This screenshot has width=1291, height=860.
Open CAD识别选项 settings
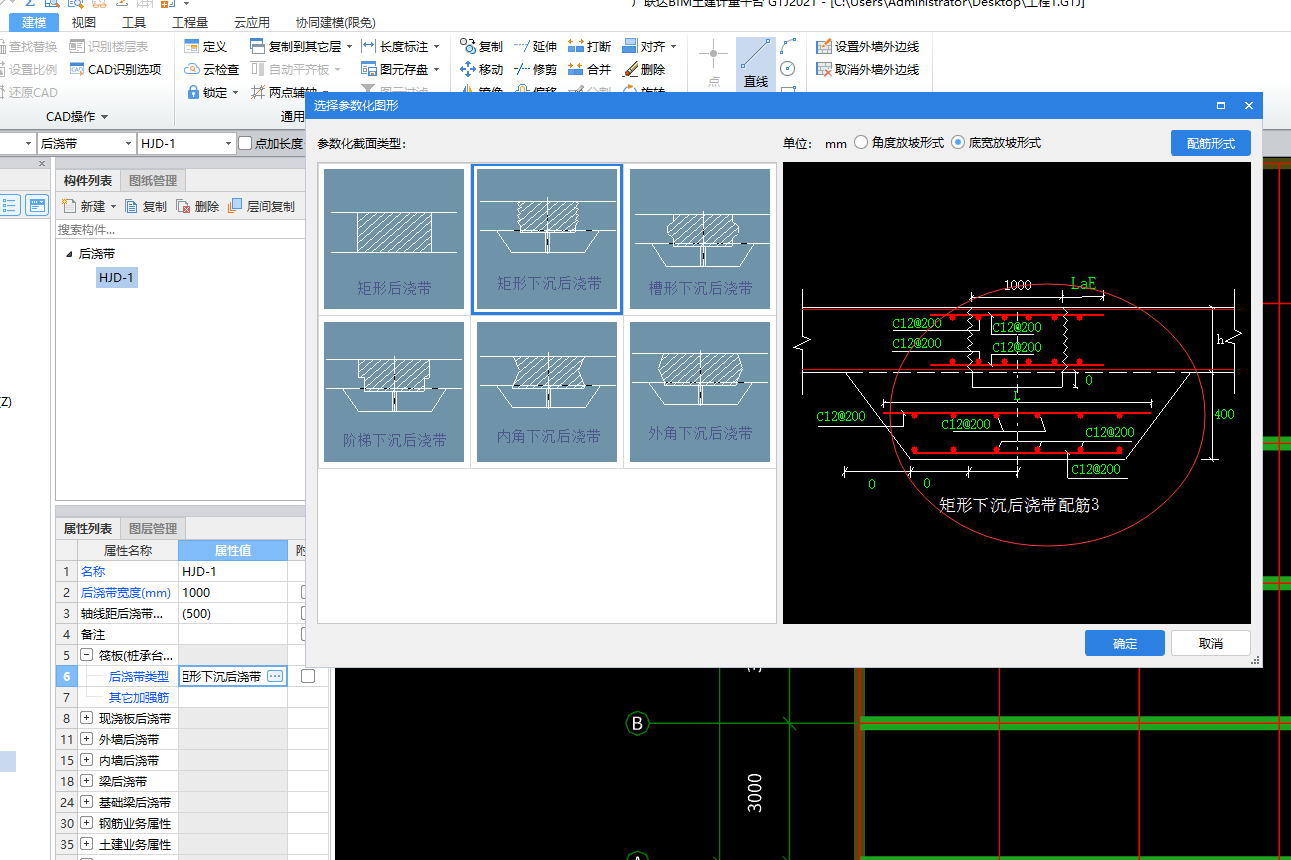pyautogui.click(x=115, y=69)
